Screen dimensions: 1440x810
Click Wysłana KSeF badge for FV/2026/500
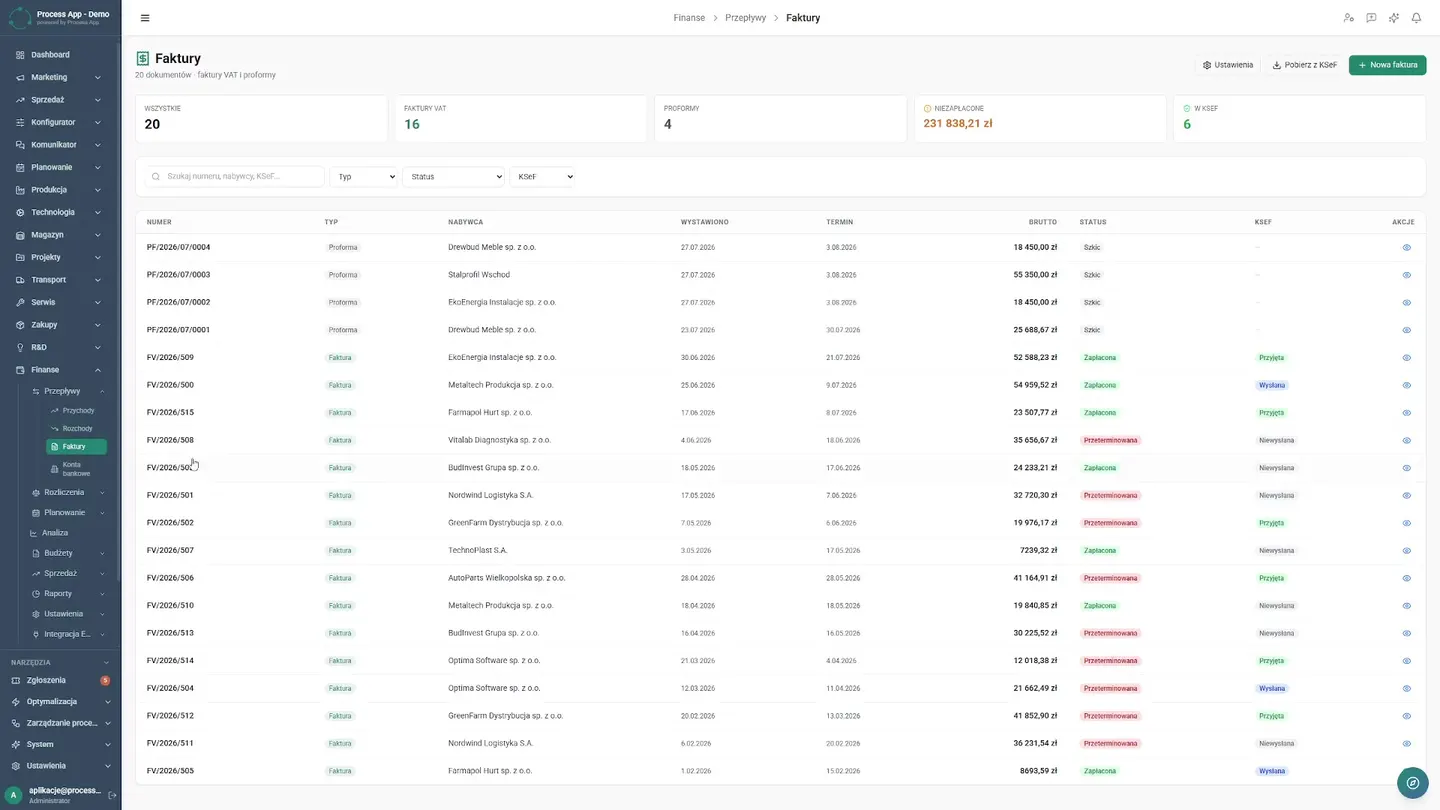[x=1272, y=385]
